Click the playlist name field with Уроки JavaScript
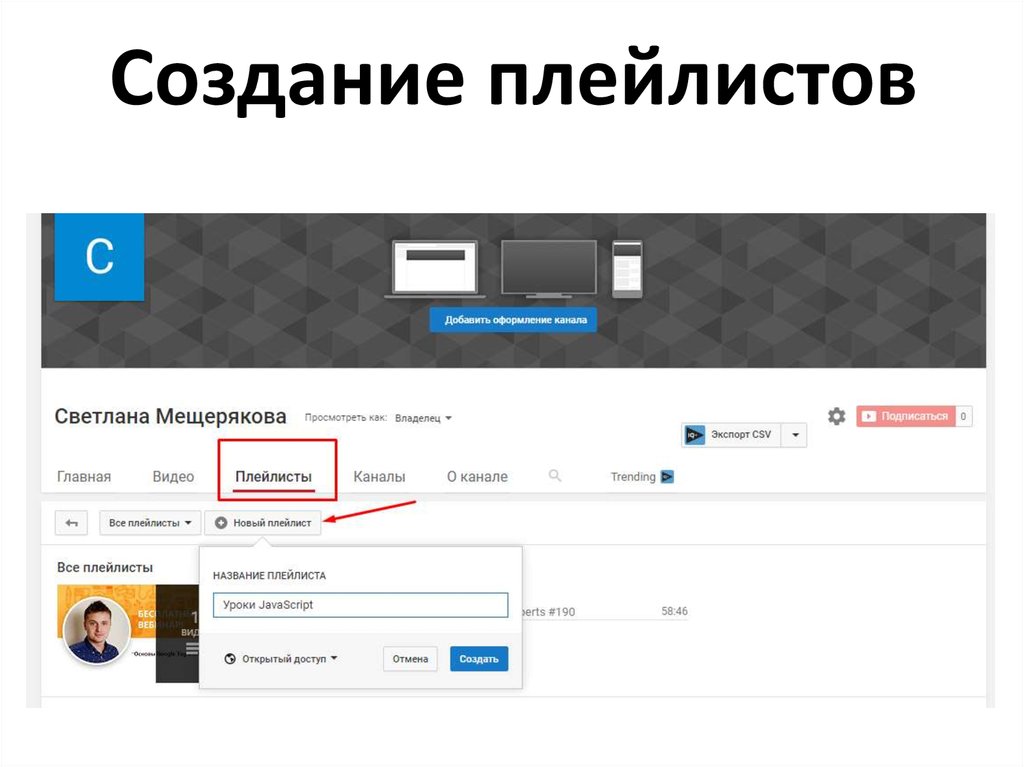Screen dimensions: 1024x767 pos(360,605)
